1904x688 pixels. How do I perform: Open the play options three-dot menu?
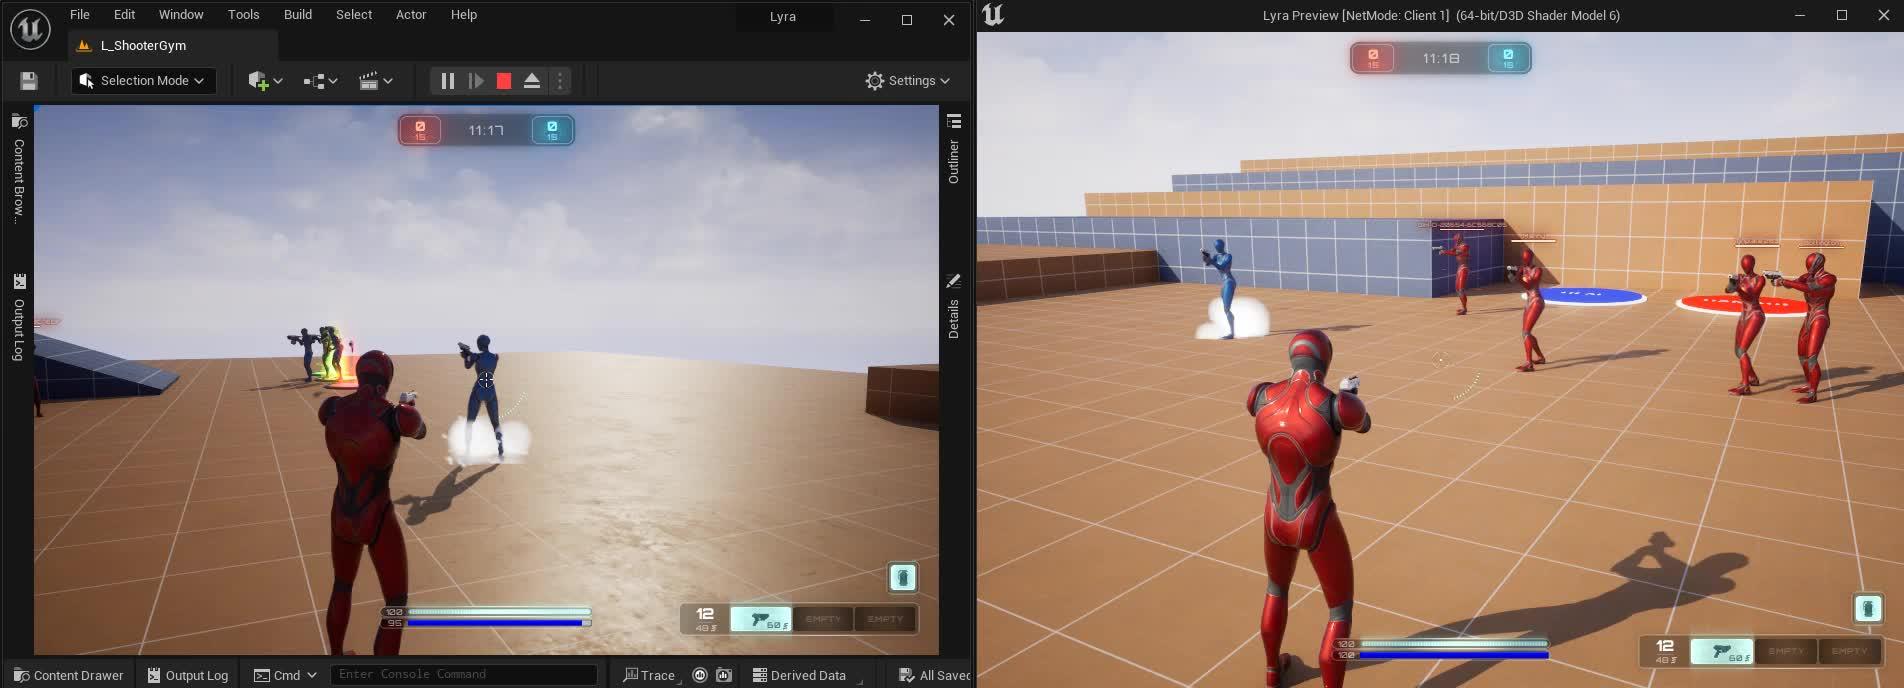point(560,81)
